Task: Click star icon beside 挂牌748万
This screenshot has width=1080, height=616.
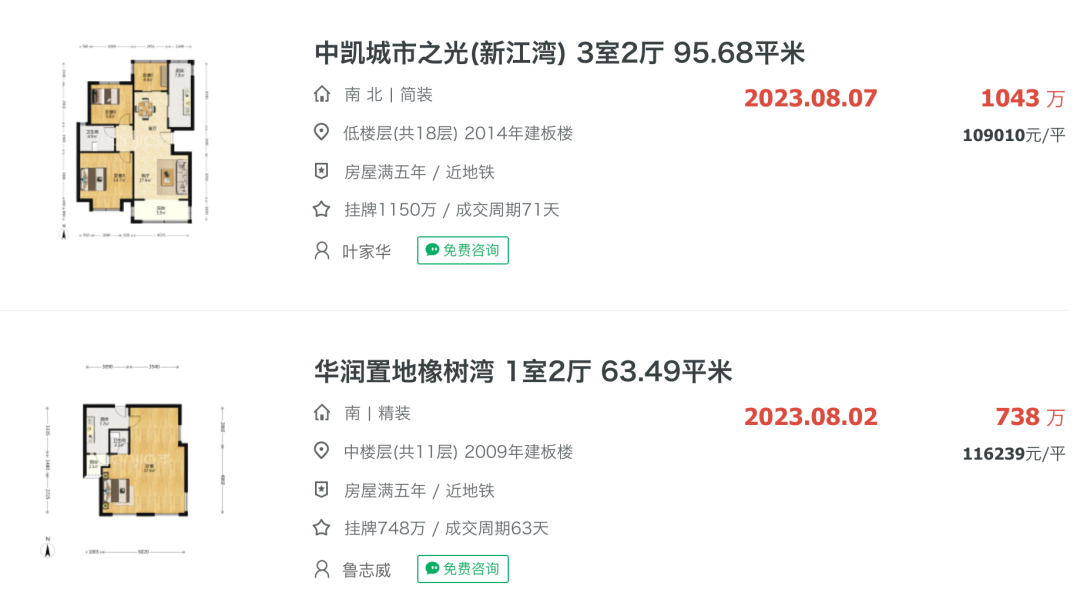Action: (x=322, y=528)
